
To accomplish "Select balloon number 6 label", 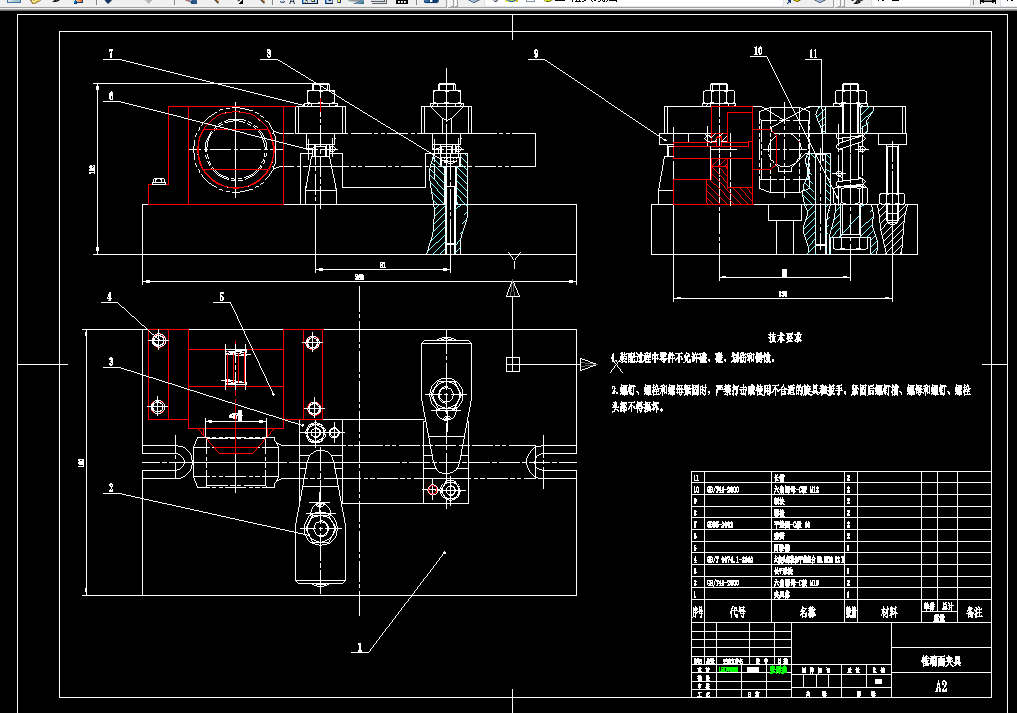I will point(111,95).
